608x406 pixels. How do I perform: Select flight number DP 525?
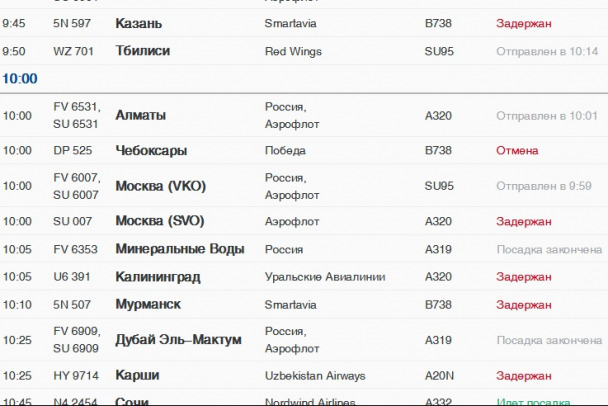[71, 151]
